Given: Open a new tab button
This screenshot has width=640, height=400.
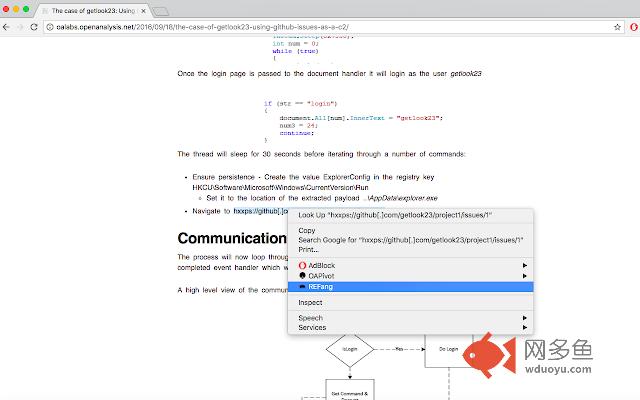Looking at the screenshot, I should tap(161, 11).
